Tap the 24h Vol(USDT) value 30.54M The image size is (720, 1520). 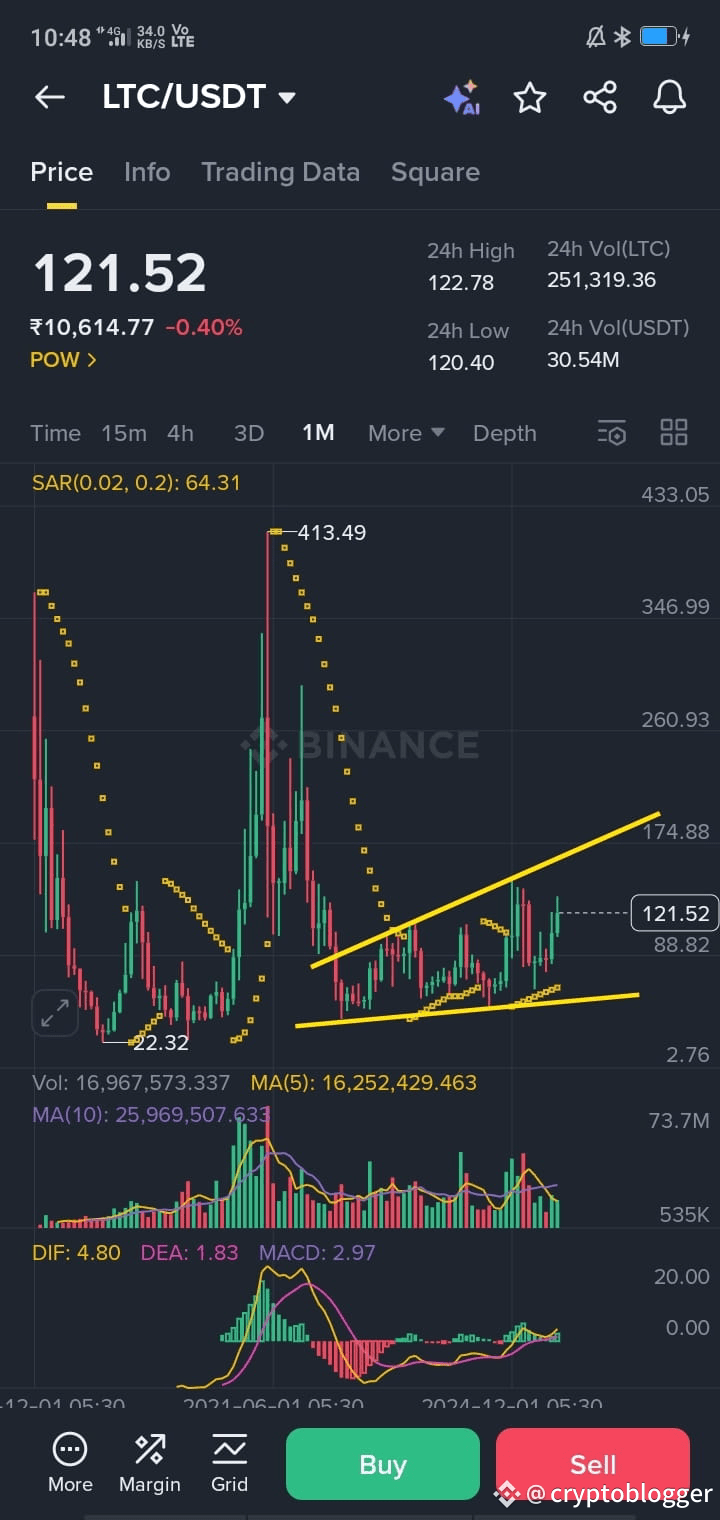click(x=582, y=360)
